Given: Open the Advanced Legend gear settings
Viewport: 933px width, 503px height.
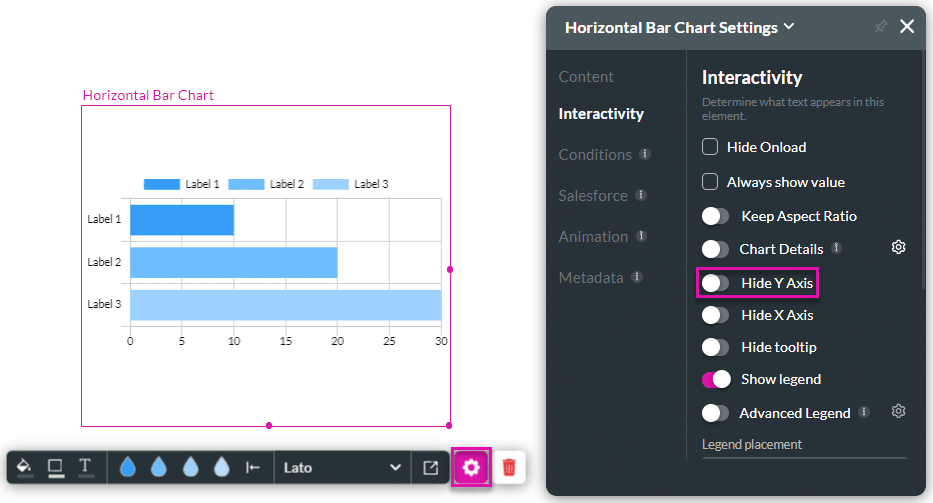Looking at the screenshot, I should pos(898,412).
